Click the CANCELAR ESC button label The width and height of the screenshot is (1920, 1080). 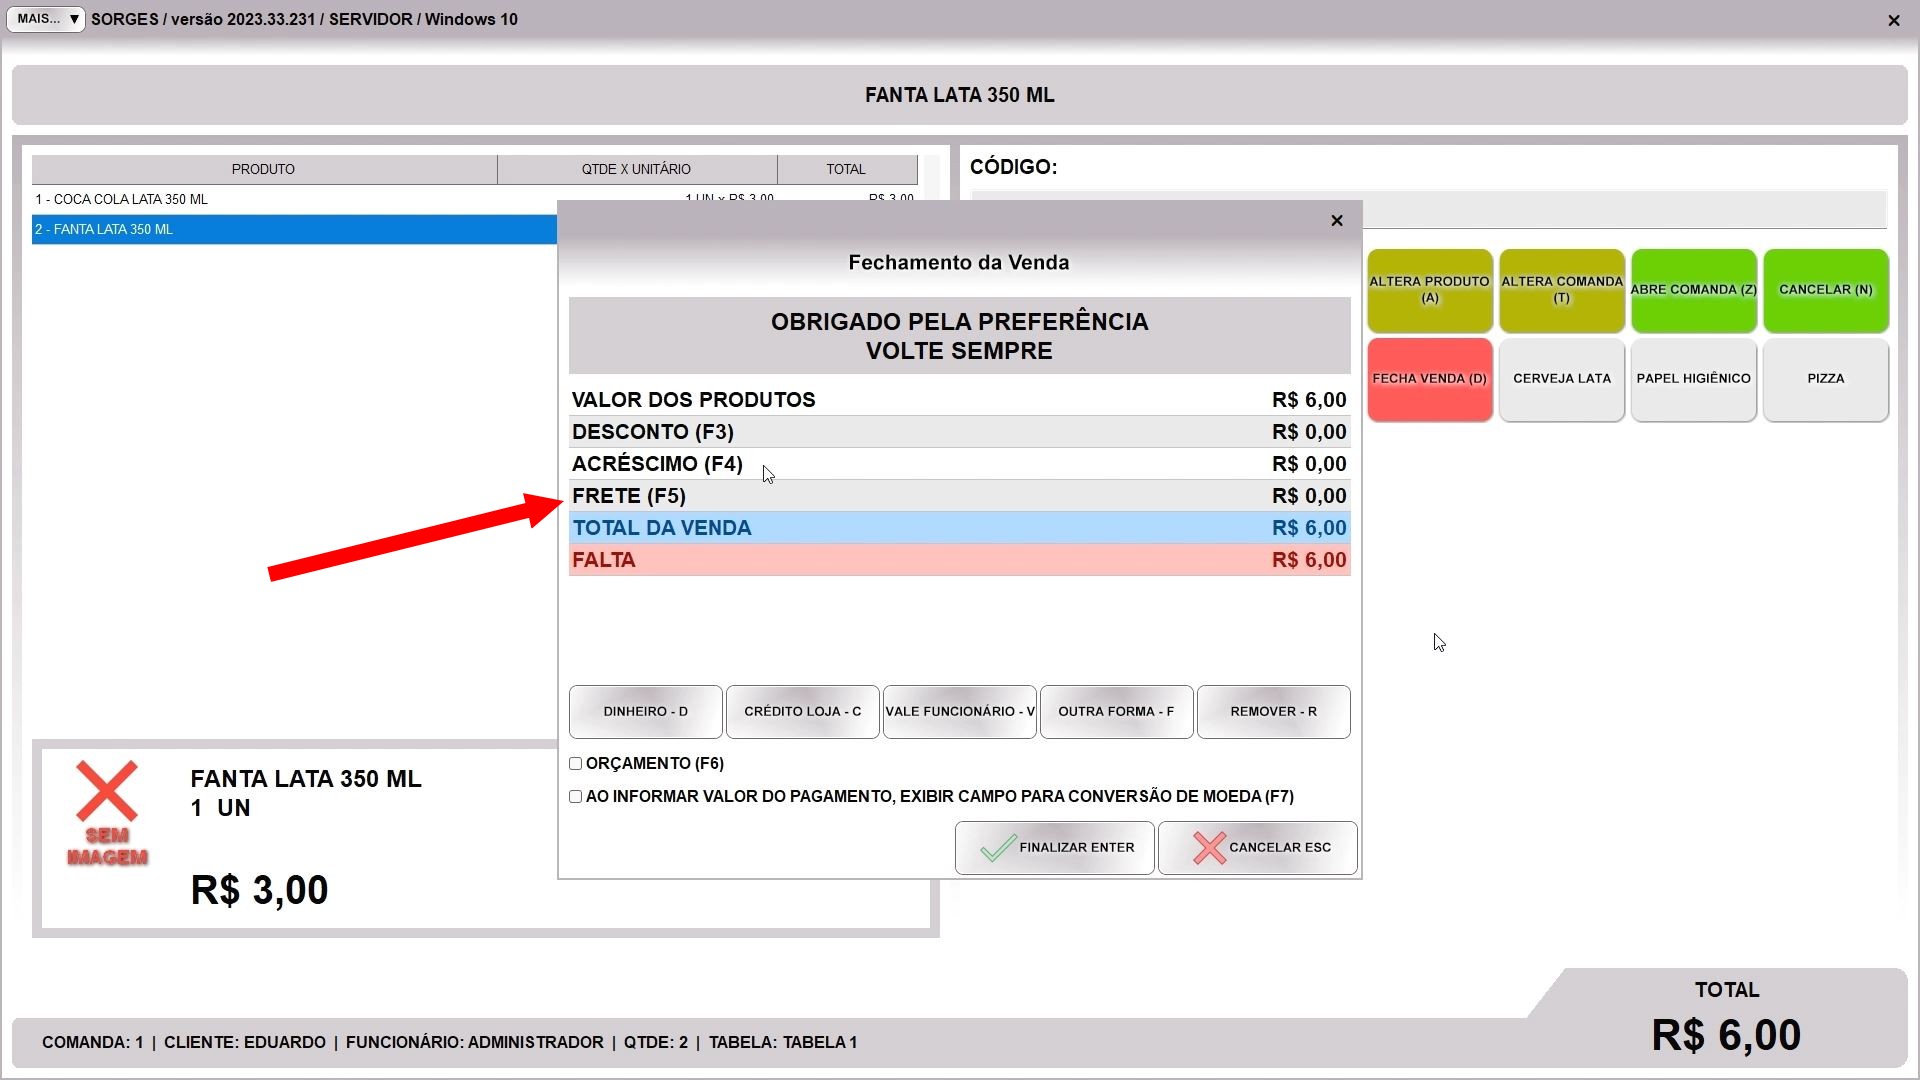(x=1280, y=848)
